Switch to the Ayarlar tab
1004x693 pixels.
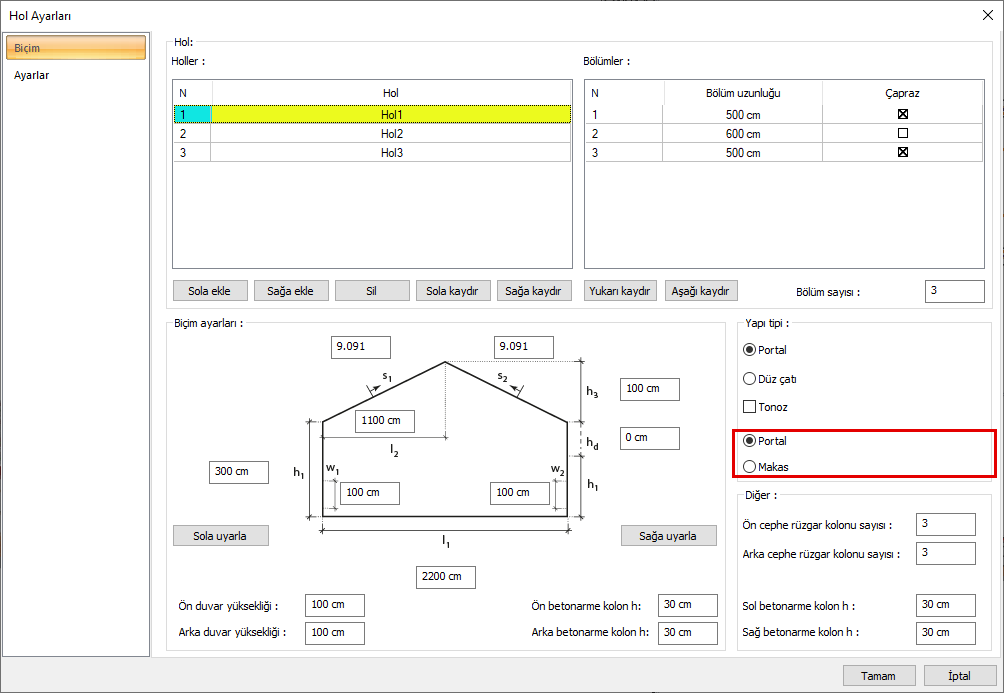(x=32, y=75)
